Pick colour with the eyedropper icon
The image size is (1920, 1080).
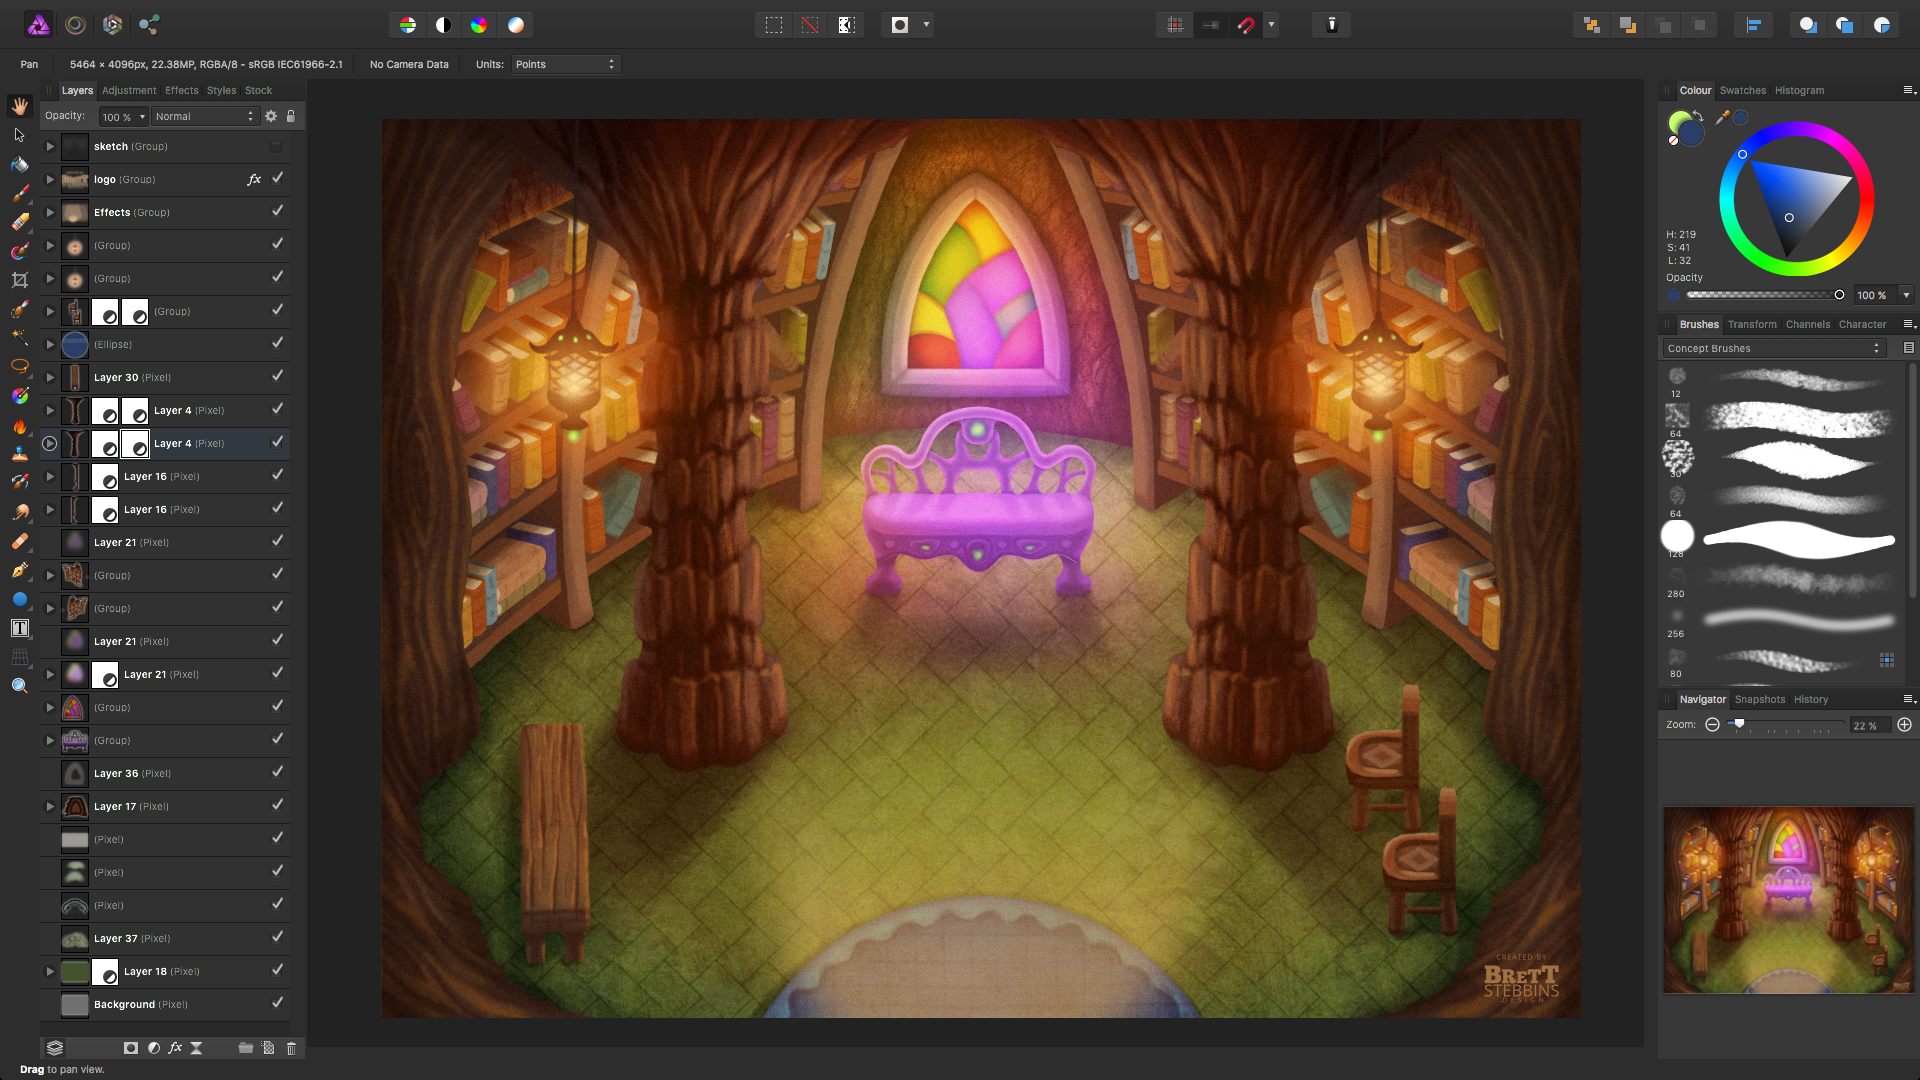(1722, 117)
